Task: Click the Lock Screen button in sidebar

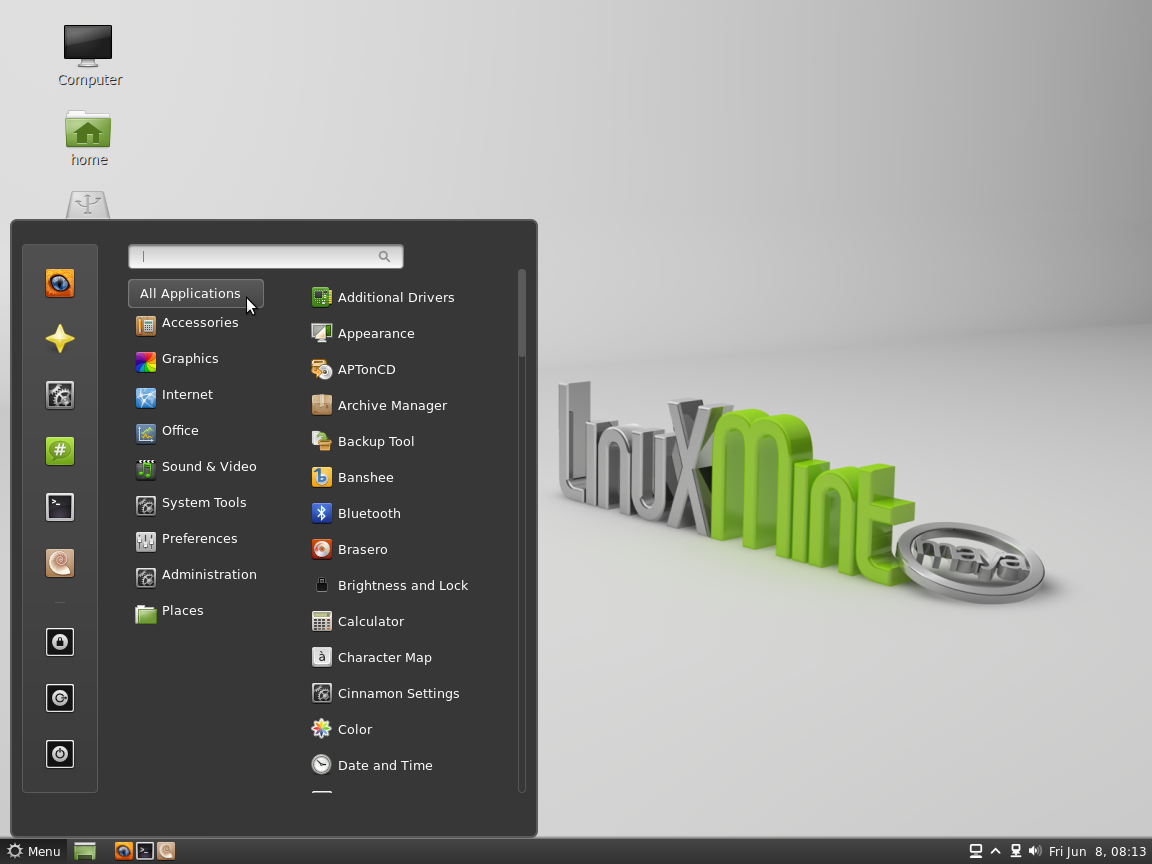Action: coord(60,642)
